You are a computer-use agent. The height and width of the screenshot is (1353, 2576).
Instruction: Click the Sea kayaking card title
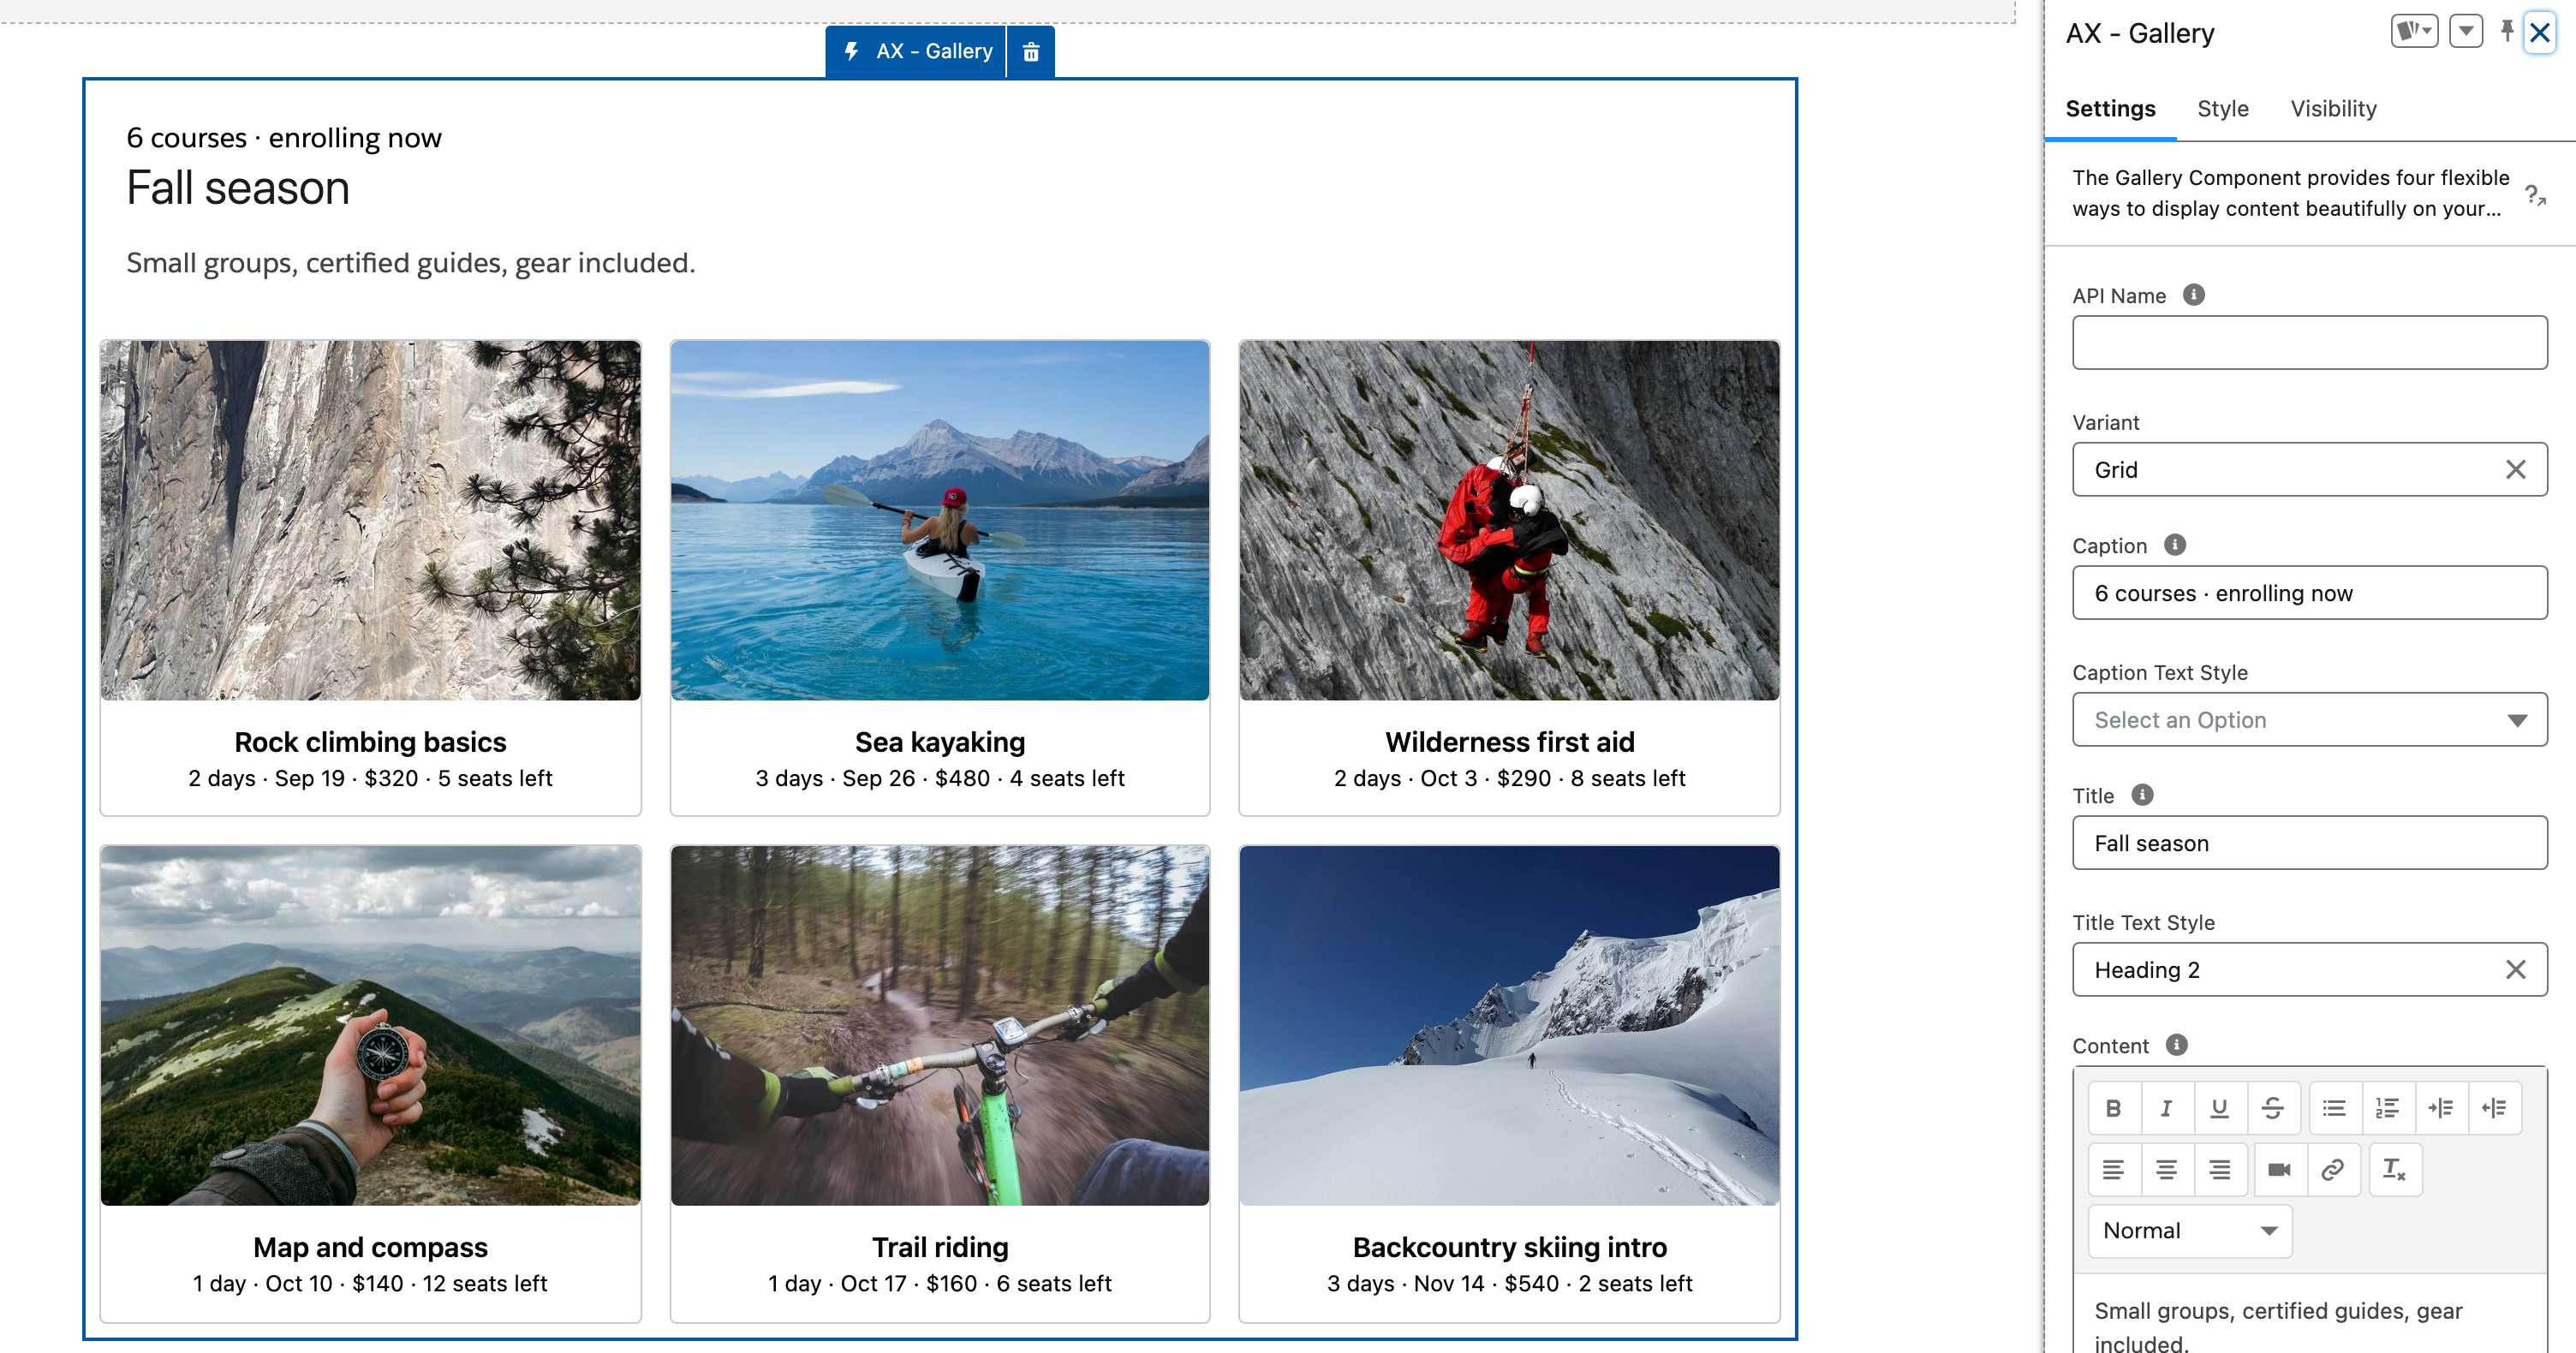pos(940,742)
